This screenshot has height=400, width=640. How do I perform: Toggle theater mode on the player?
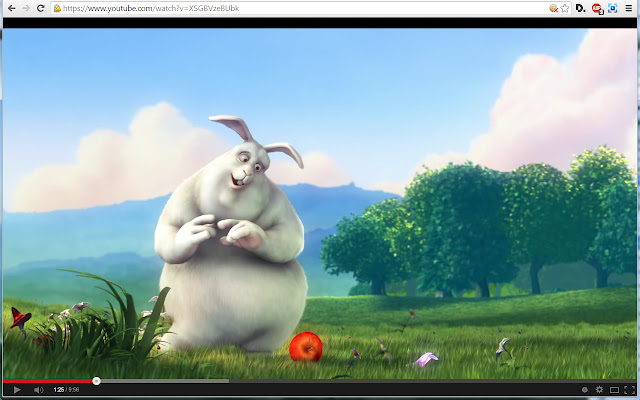[614, 390]
